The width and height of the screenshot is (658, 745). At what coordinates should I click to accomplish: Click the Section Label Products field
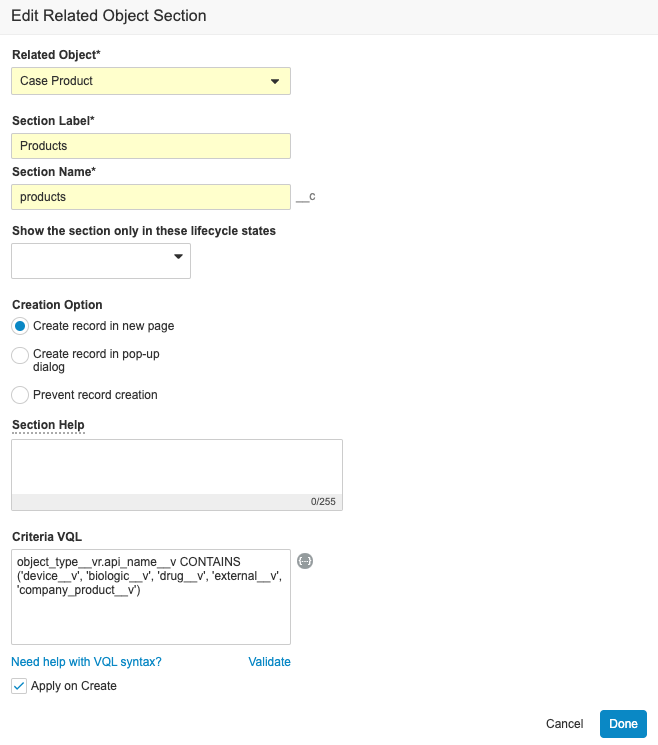151,146
